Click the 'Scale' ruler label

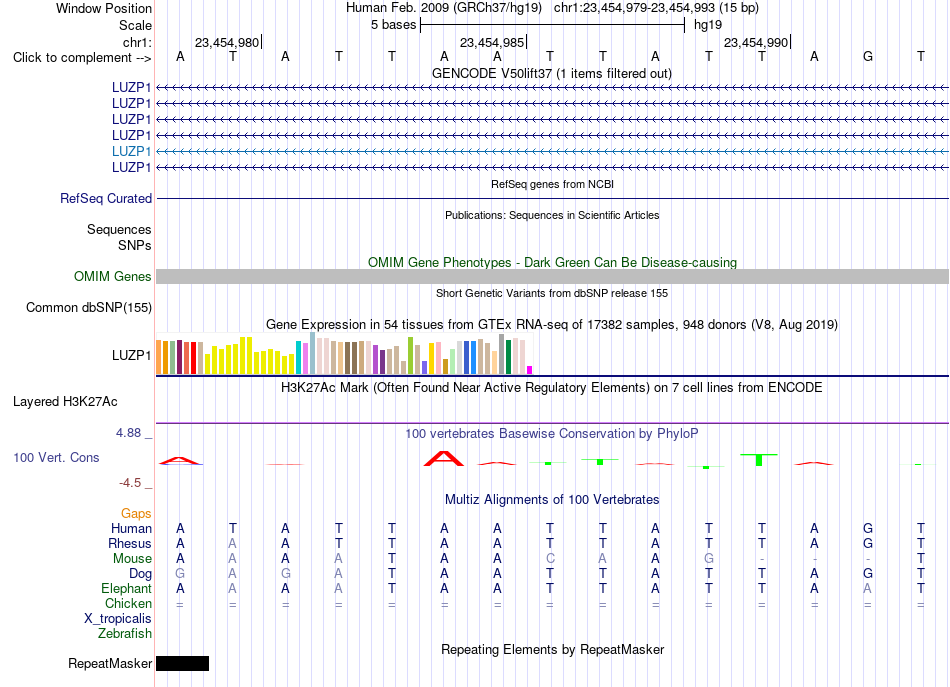[x=135, y=25]
